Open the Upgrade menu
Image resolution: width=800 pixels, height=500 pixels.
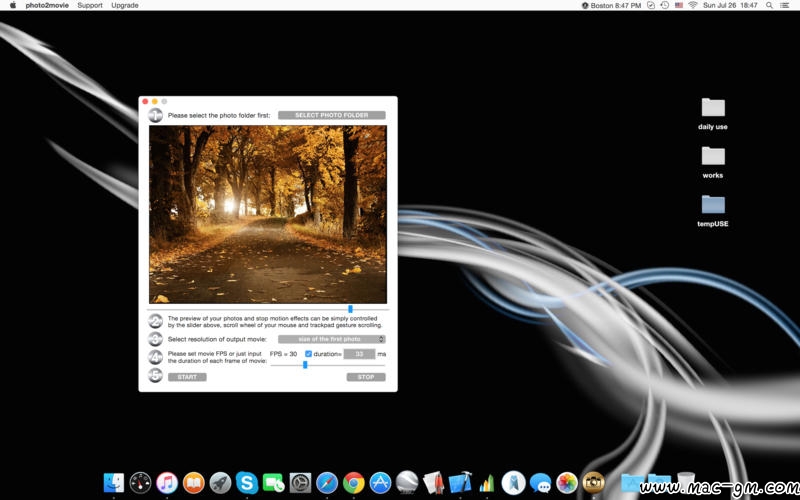(125, 5)
